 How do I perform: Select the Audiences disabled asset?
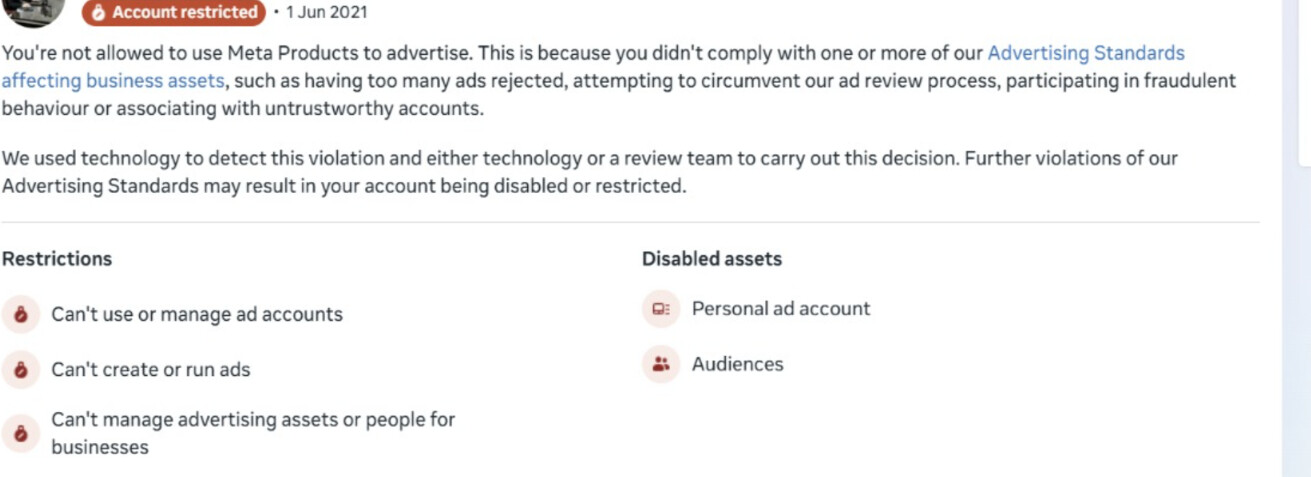coord(713,365)
